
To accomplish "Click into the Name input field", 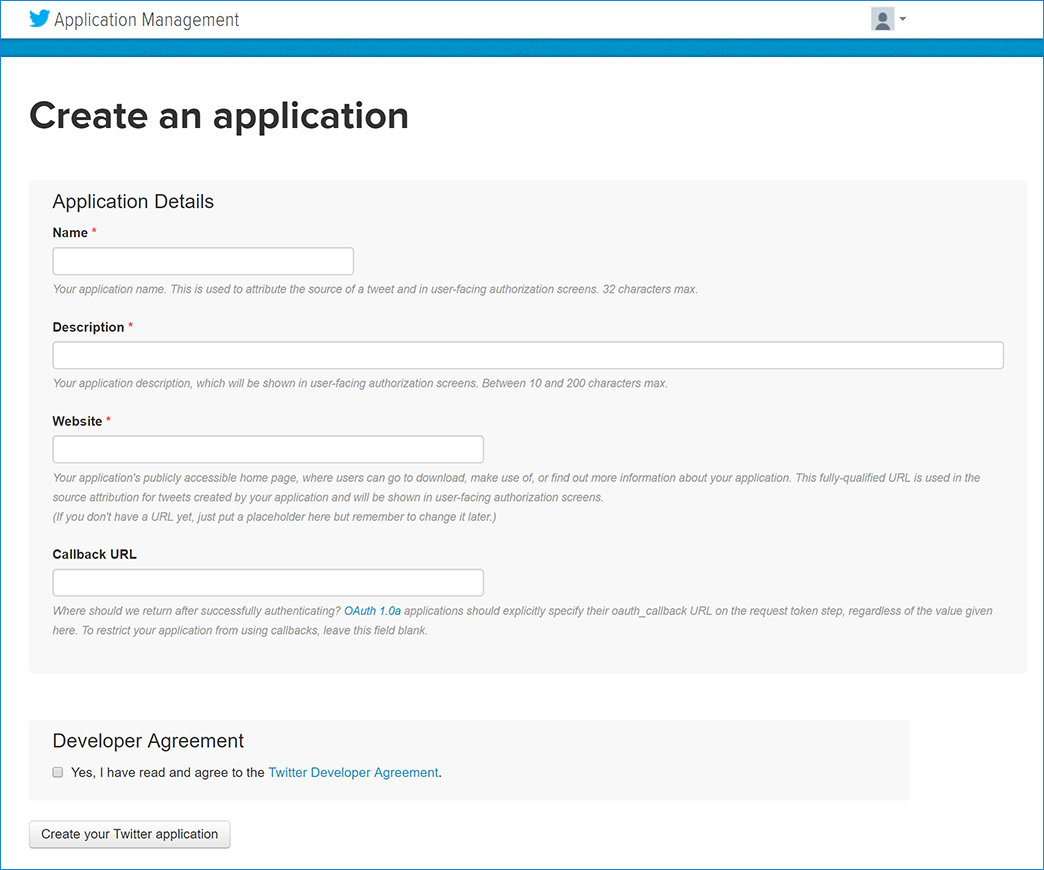I will [202, 260].
